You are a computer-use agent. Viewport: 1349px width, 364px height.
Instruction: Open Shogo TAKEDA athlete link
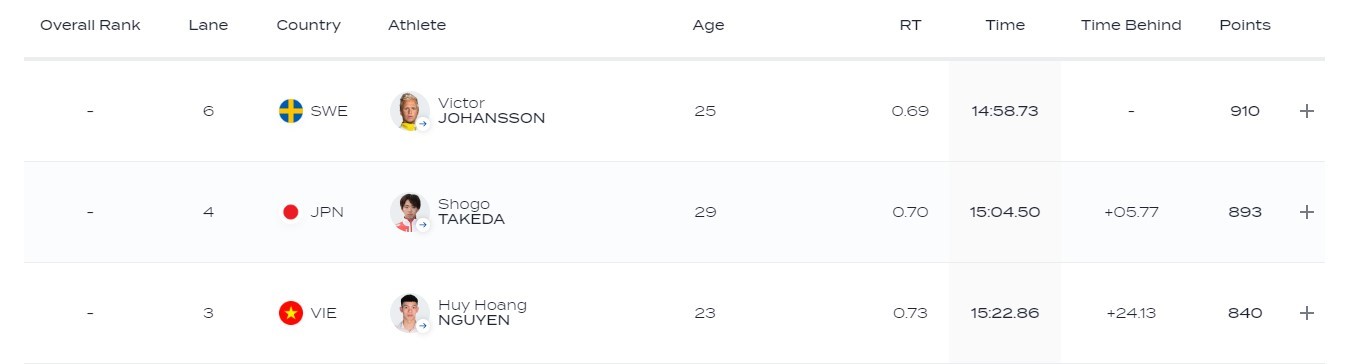[x=471, y=212]
